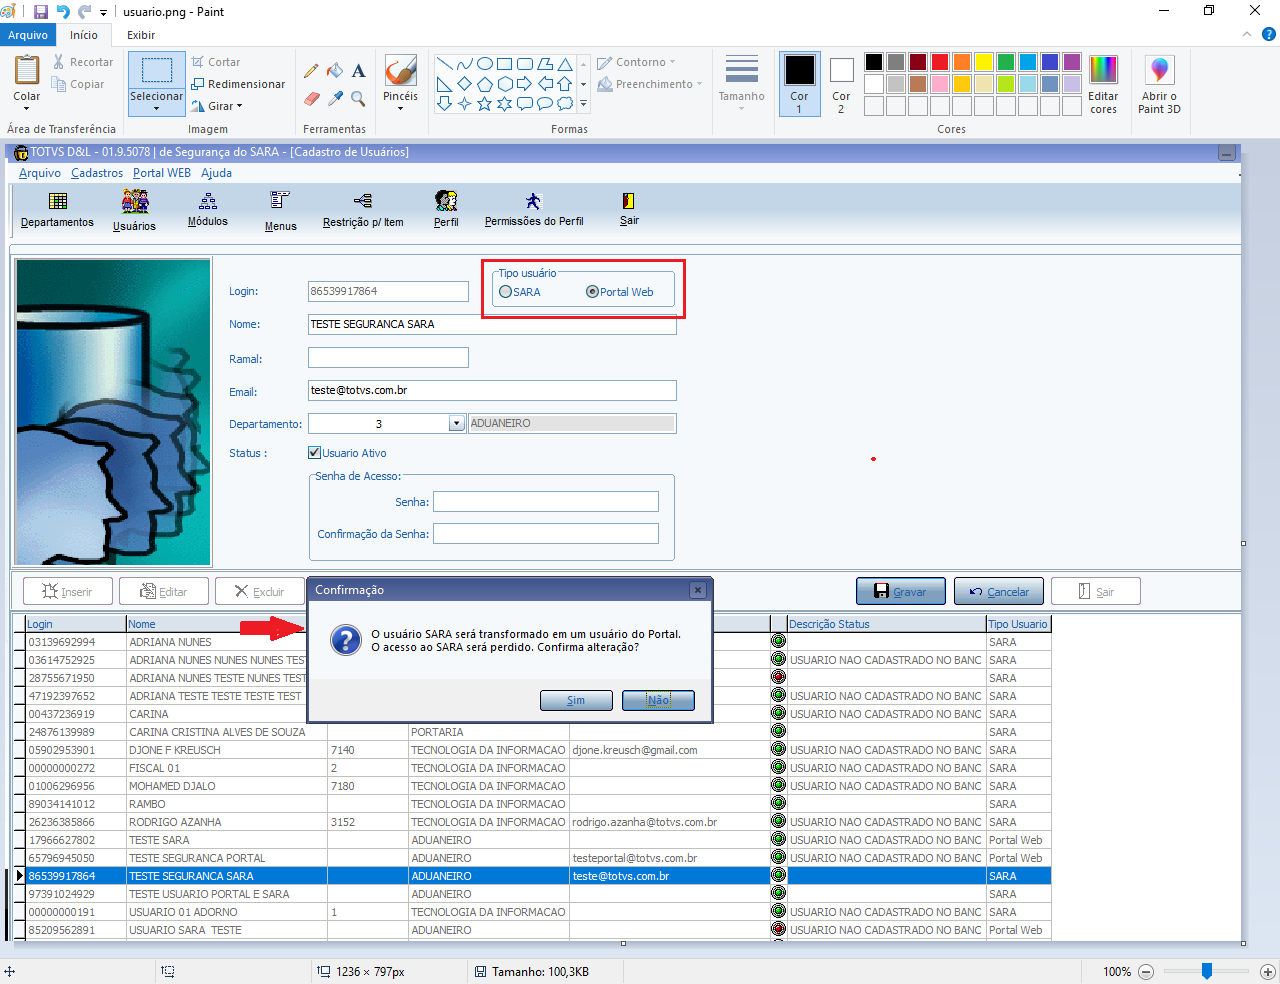The image size is (1280, 984).
Task: Select Cor 2 background color
Action: pos(841,84)
